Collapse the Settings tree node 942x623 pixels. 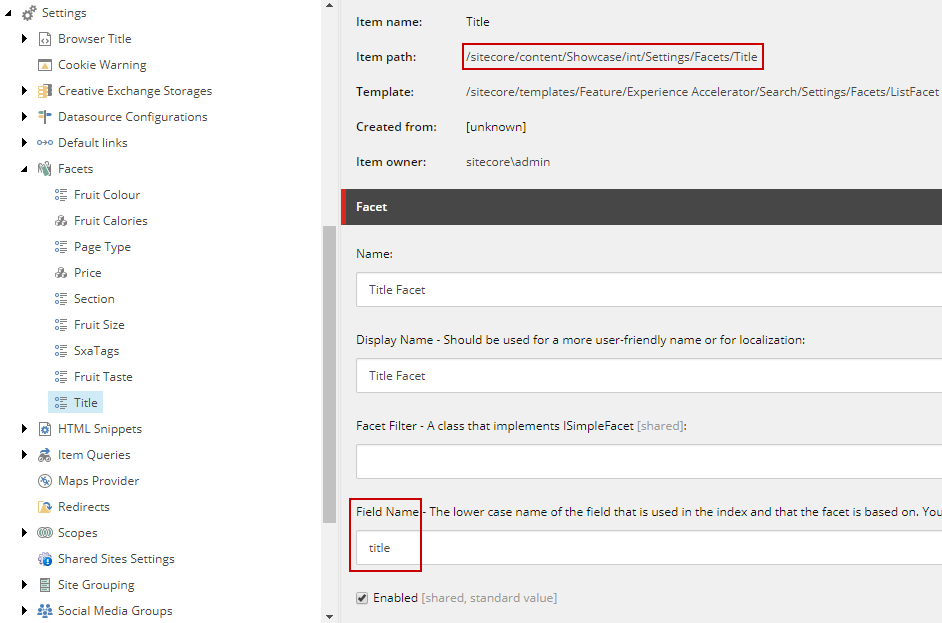8,13
